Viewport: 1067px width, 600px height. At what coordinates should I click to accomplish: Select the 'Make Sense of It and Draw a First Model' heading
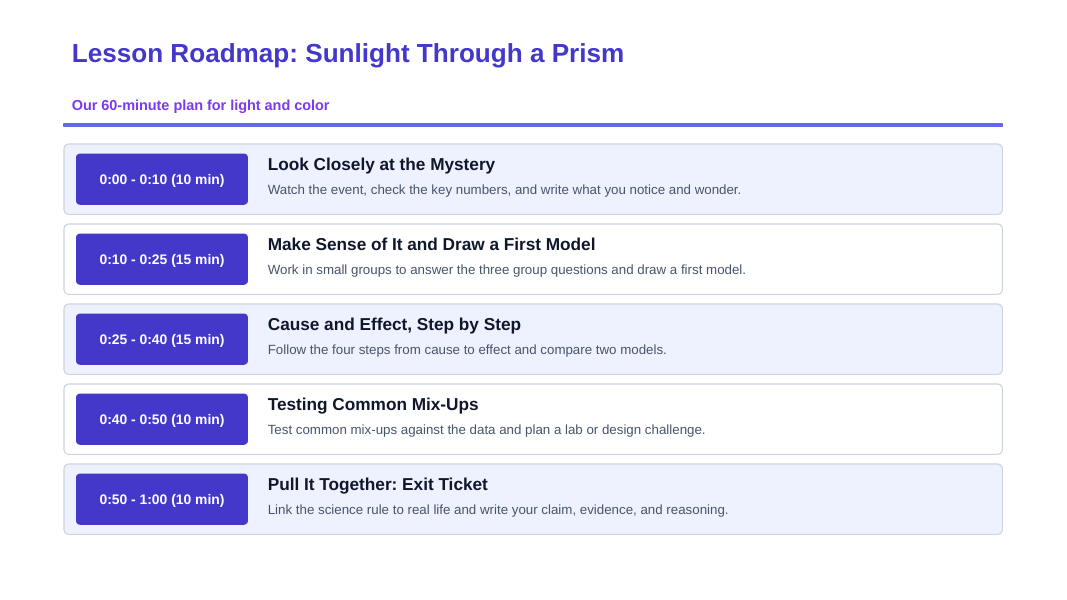click(x=431, y=244)
